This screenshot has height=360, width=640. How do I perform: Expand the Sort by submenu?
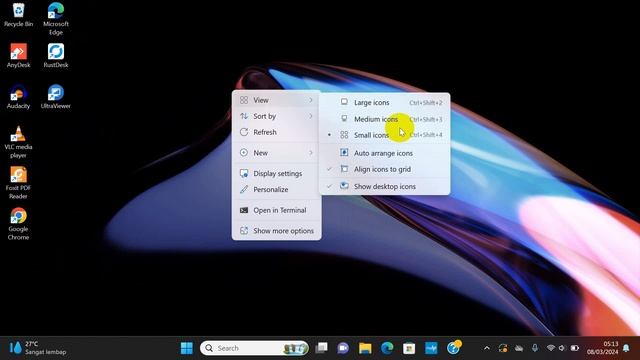click(x=276, y=116)
